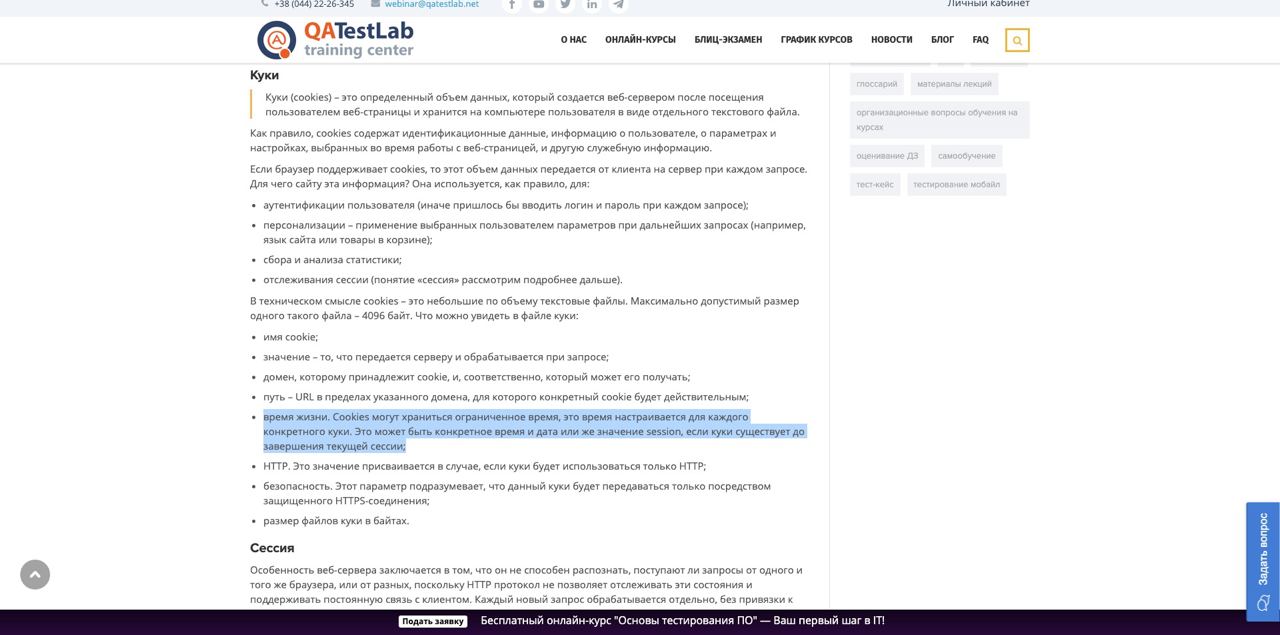The height and width of the screenshot is (635, 1280).
Task: Click the banner text 'Бесплатный онлайн-курс Основы тестирования ПО'
Action: (682, 621)
